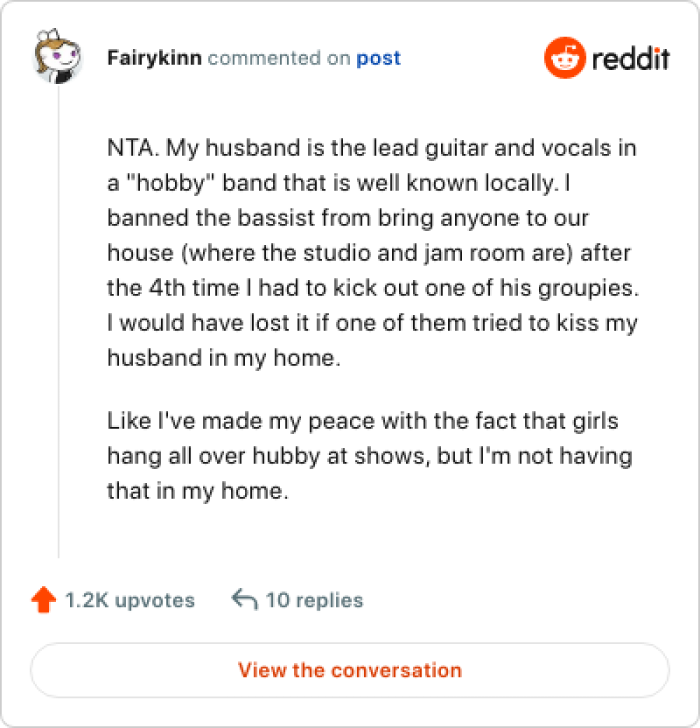This screenshot has height=728, width=700.
Task: Click the line "husband in my home."
Action: click(x=224, y=359)
